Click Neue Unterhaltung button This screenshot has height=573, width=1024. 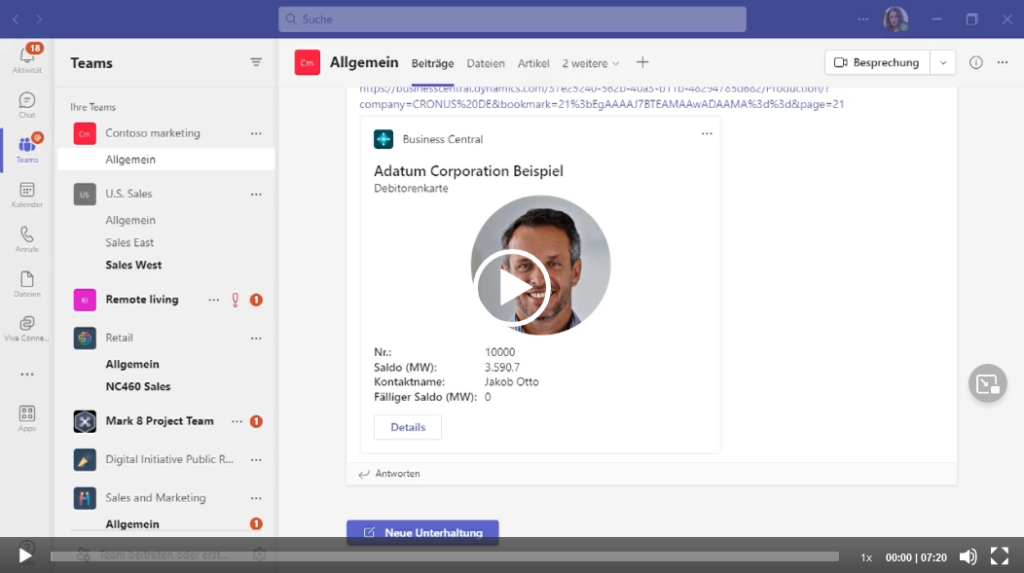[423, 532]
